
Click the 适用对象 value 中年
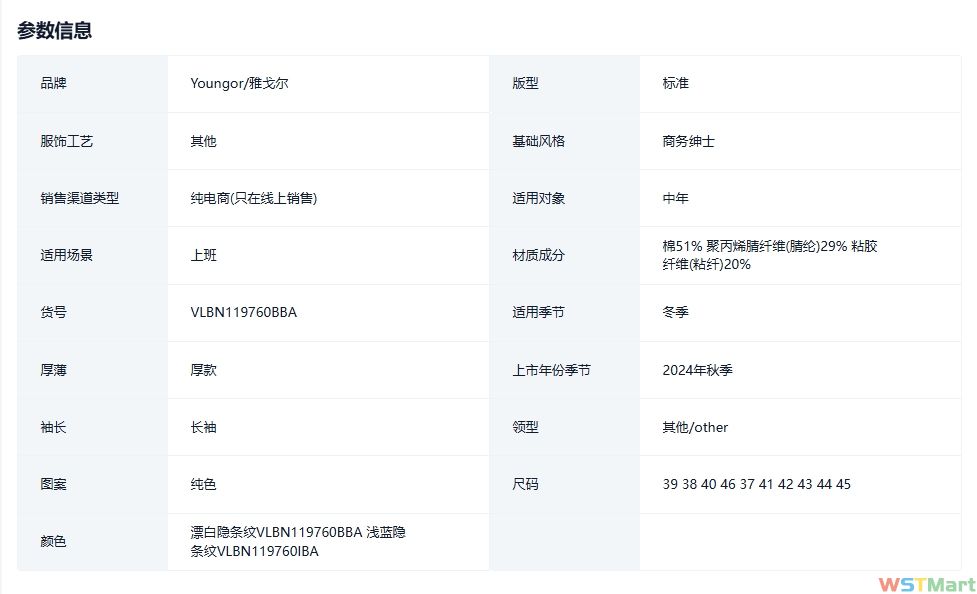pyautogui.click(x=675, y=198)
